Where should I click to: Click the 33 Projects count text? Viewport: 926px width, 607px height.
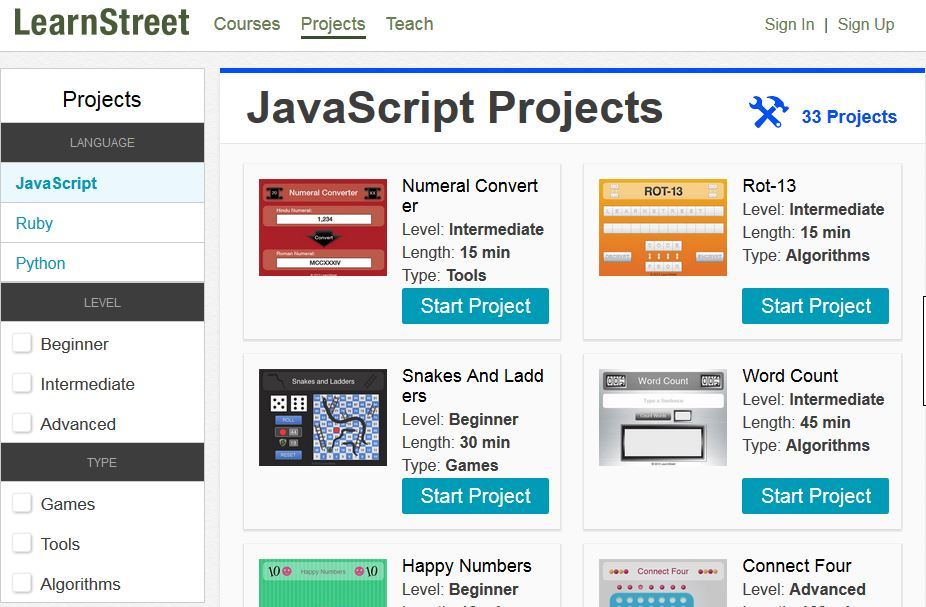(x=849, y=116)
